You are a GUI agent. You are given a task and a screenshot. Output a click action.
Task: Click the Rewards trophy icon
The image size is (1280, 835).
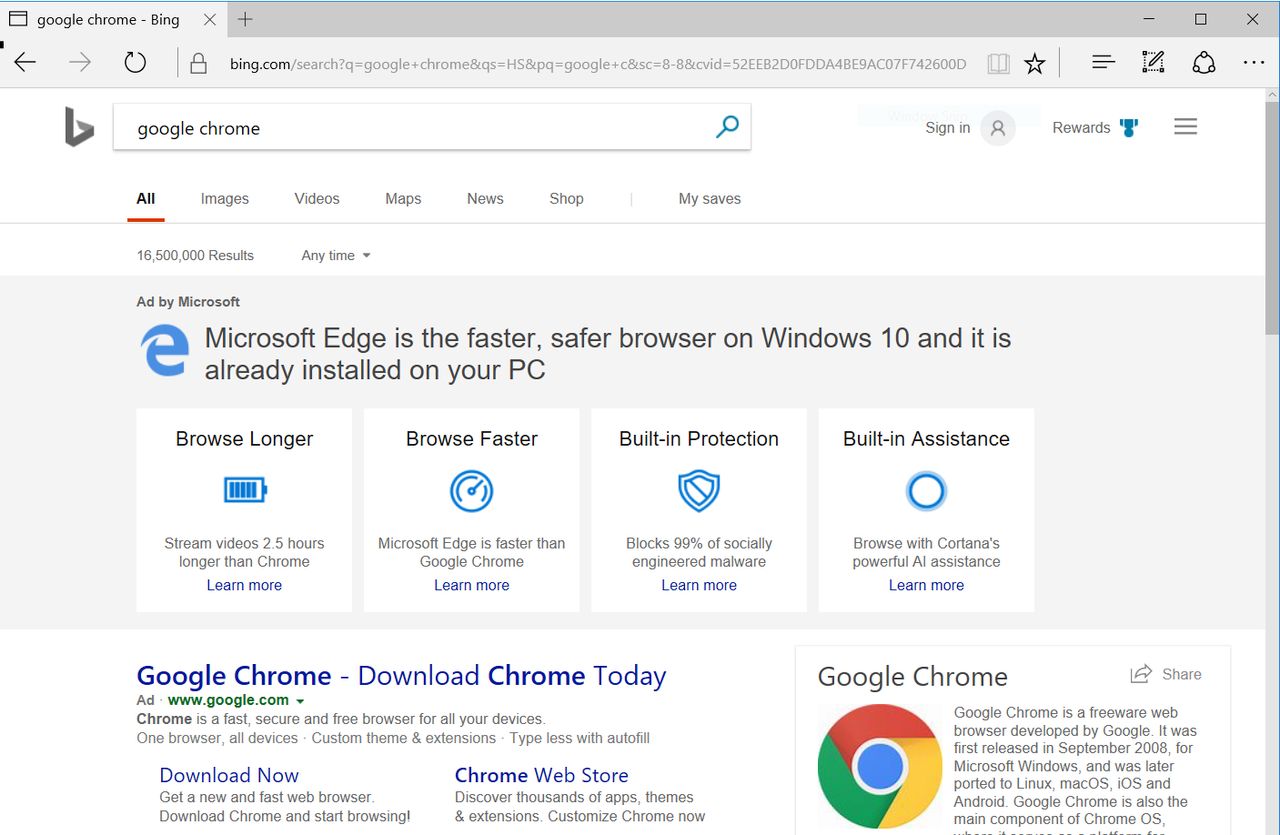tap(1129, 128)
